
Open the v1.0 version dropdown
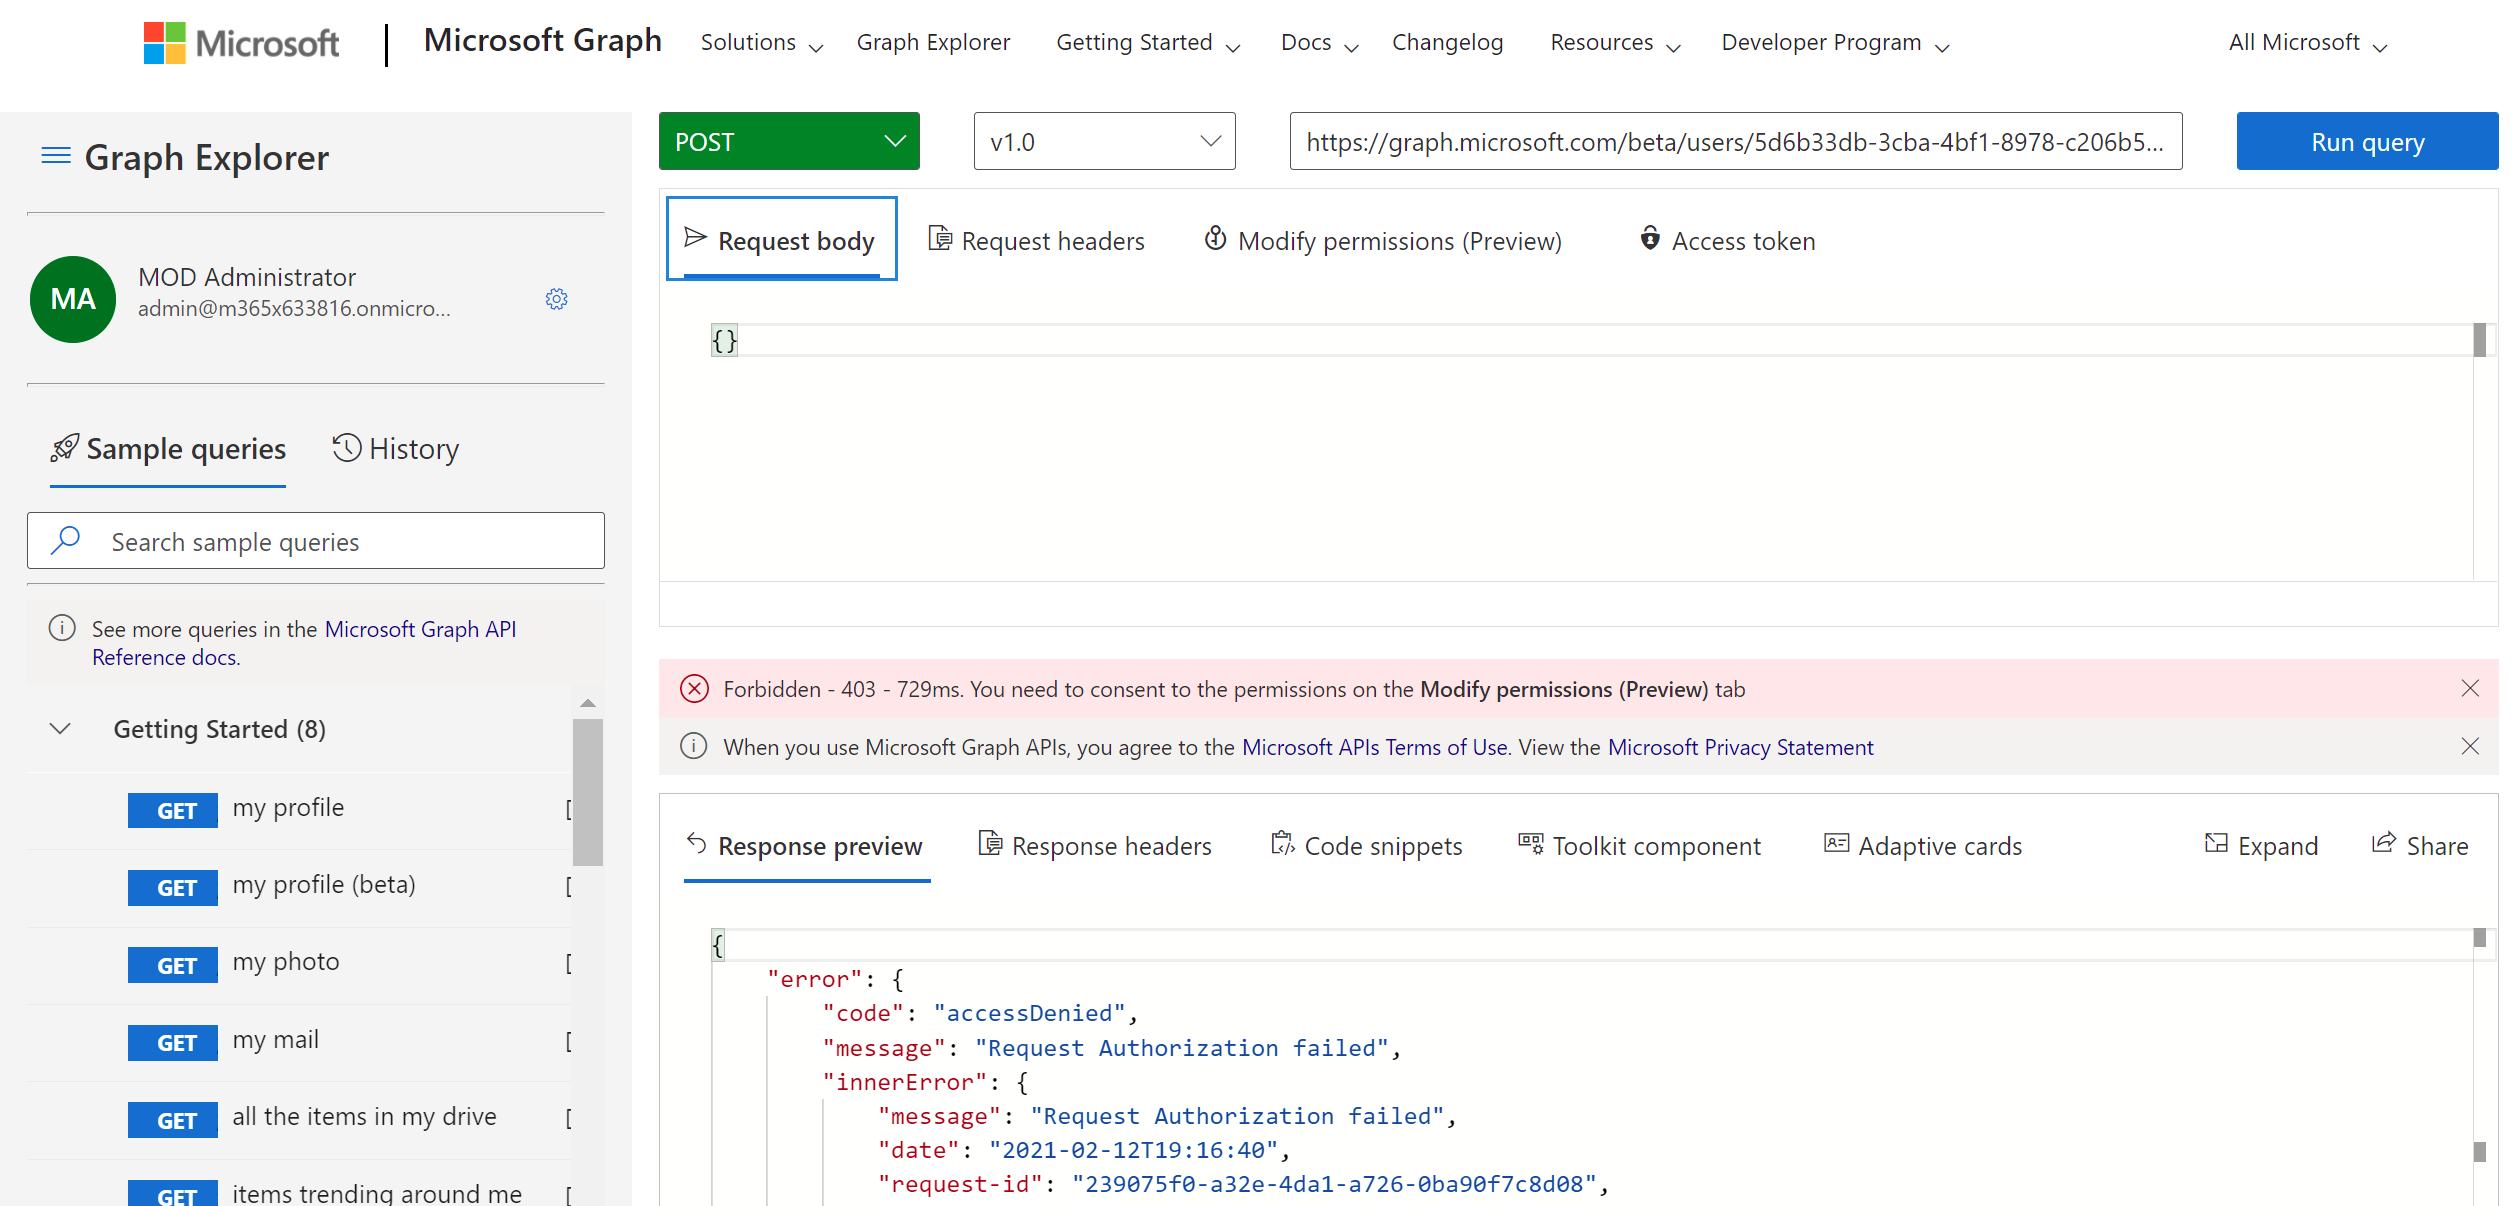(1104, 141)
